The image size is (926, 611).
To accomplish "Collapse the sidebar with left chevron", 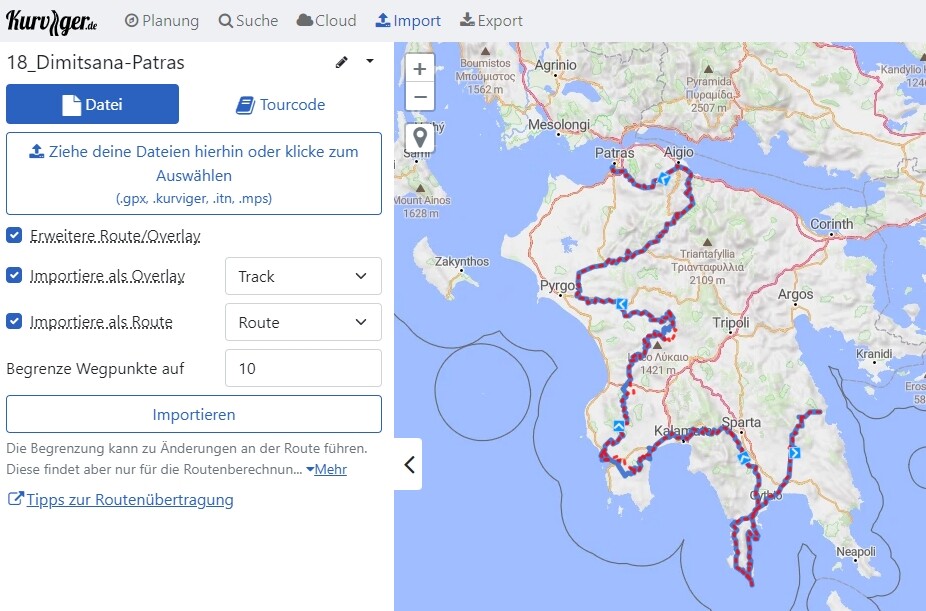I will (408, 464).
